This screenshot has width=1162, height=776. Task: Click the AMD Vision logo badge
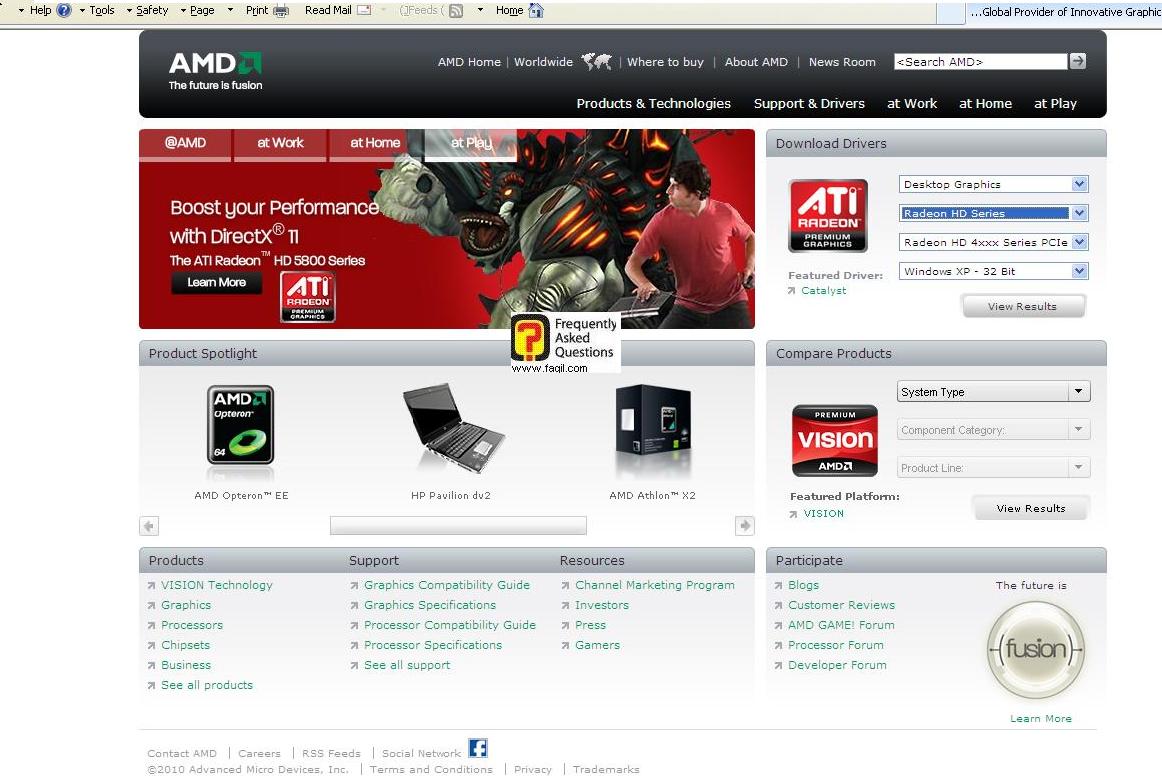tap(834, 440)
